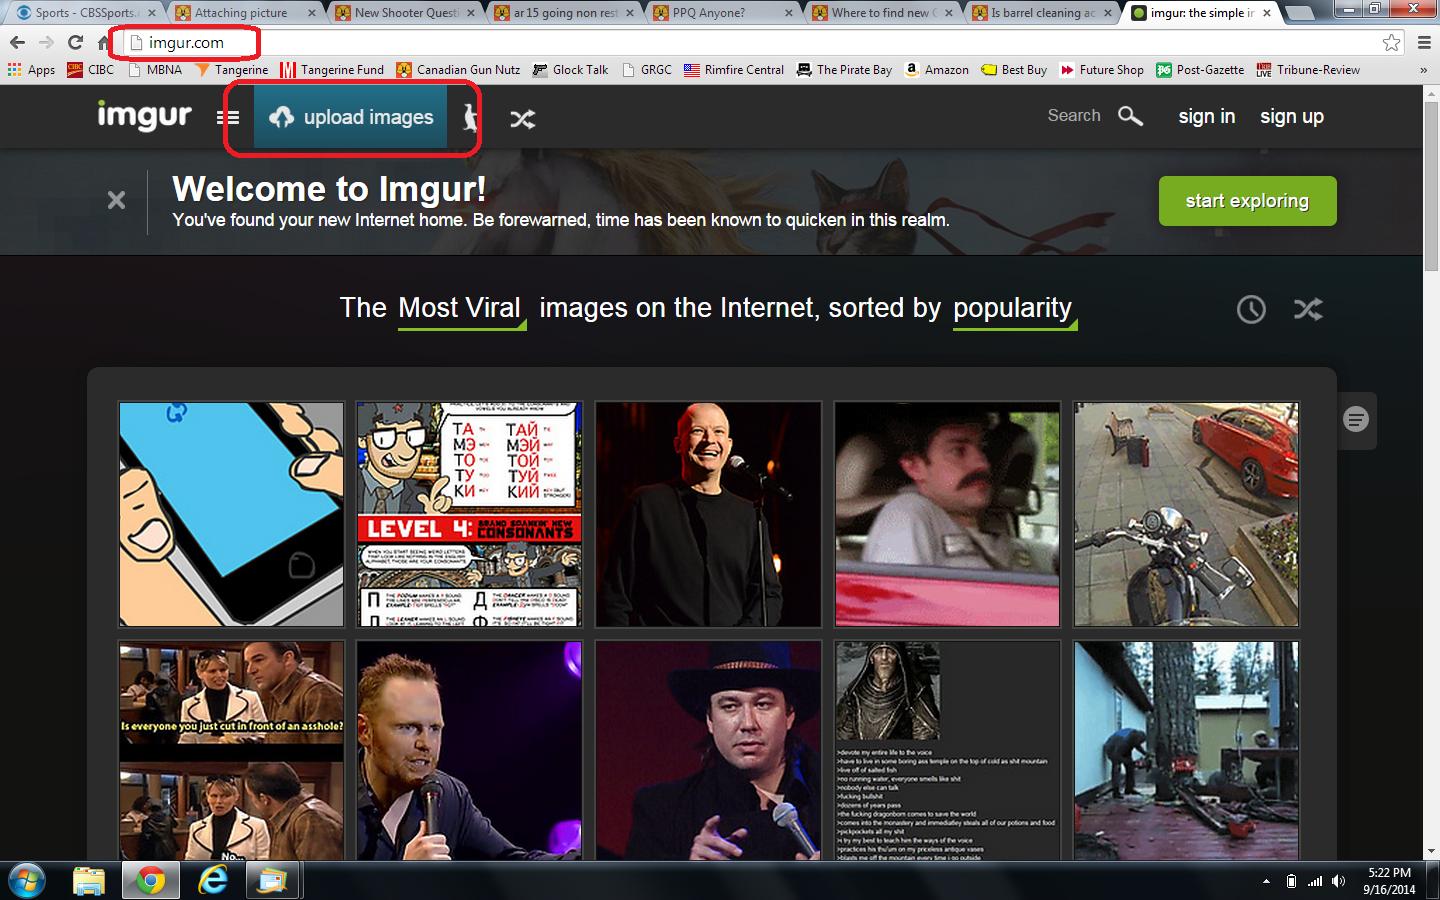Click the random shuffle icon in header
The width and height of the screenshot is (1440, 900).
(x=522, y=119)
